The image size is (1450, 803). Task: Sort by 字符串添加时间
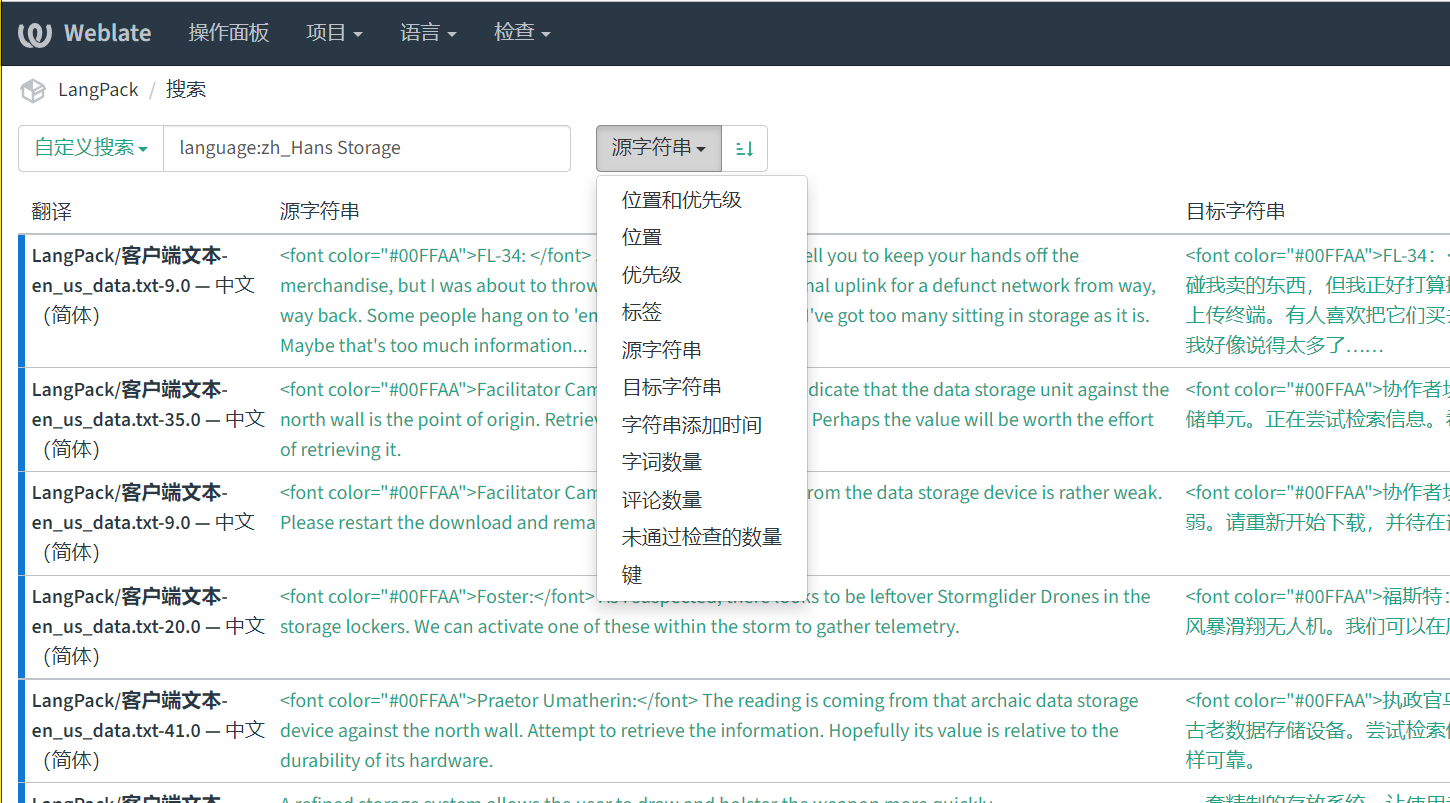(x=701, y=425)
